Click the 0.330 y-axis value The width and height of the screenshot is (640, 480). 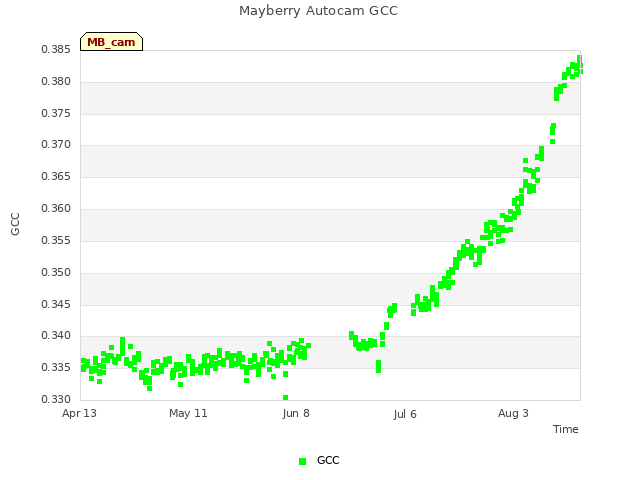pyautogui.click(x=56, y=399)
